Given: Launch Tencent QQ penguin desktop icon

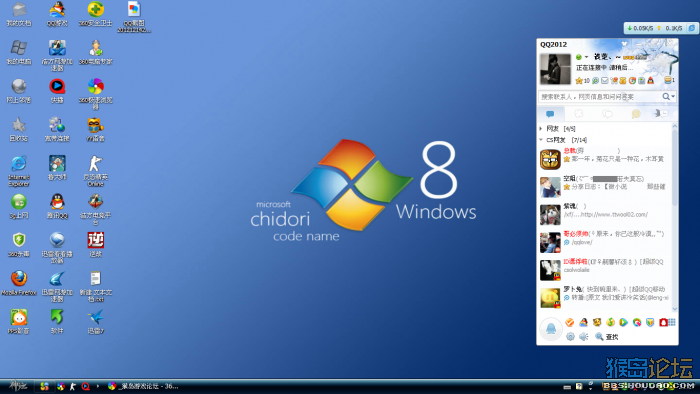Looking at the screenshot, I should coord(57,206).
